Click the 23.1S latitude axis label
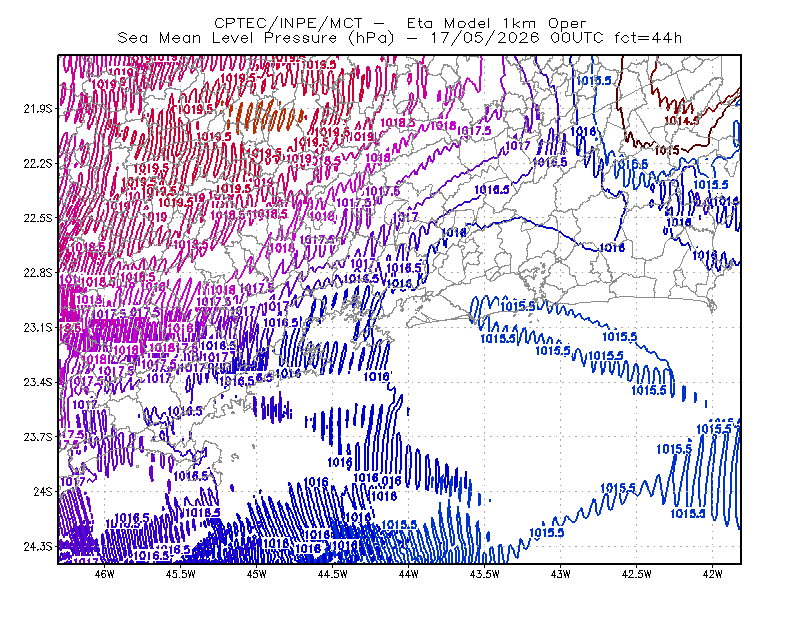 click(x=38, y=328)
